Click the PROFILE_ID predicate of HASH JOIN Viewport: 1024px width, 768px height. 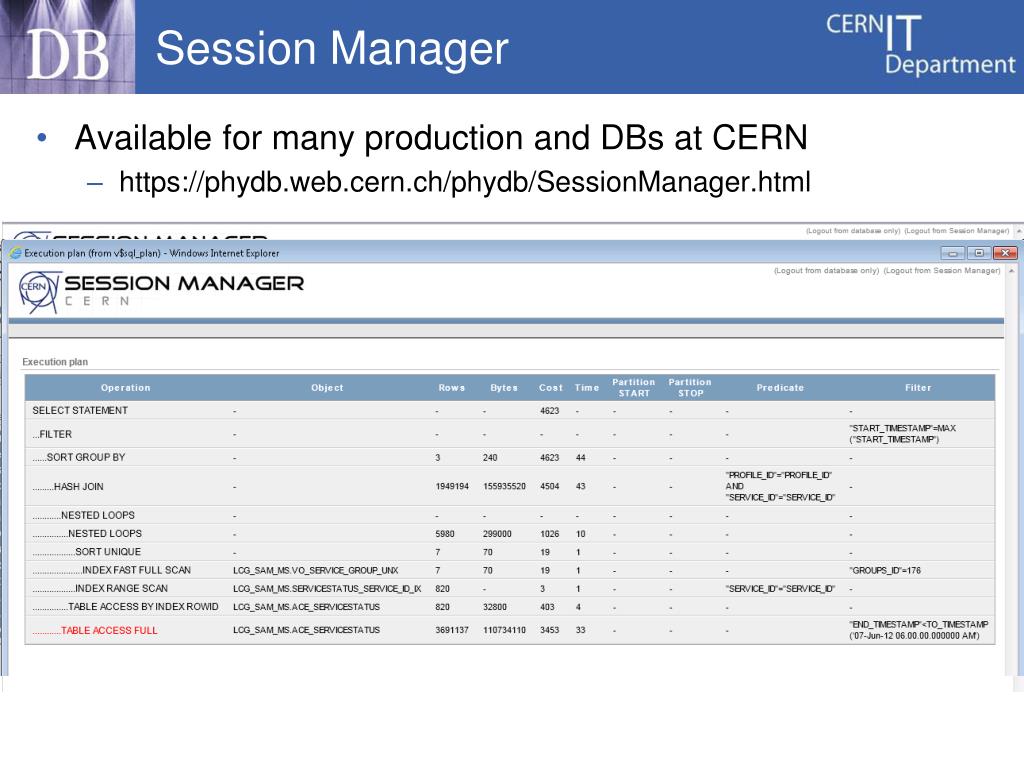click(780, 487)
